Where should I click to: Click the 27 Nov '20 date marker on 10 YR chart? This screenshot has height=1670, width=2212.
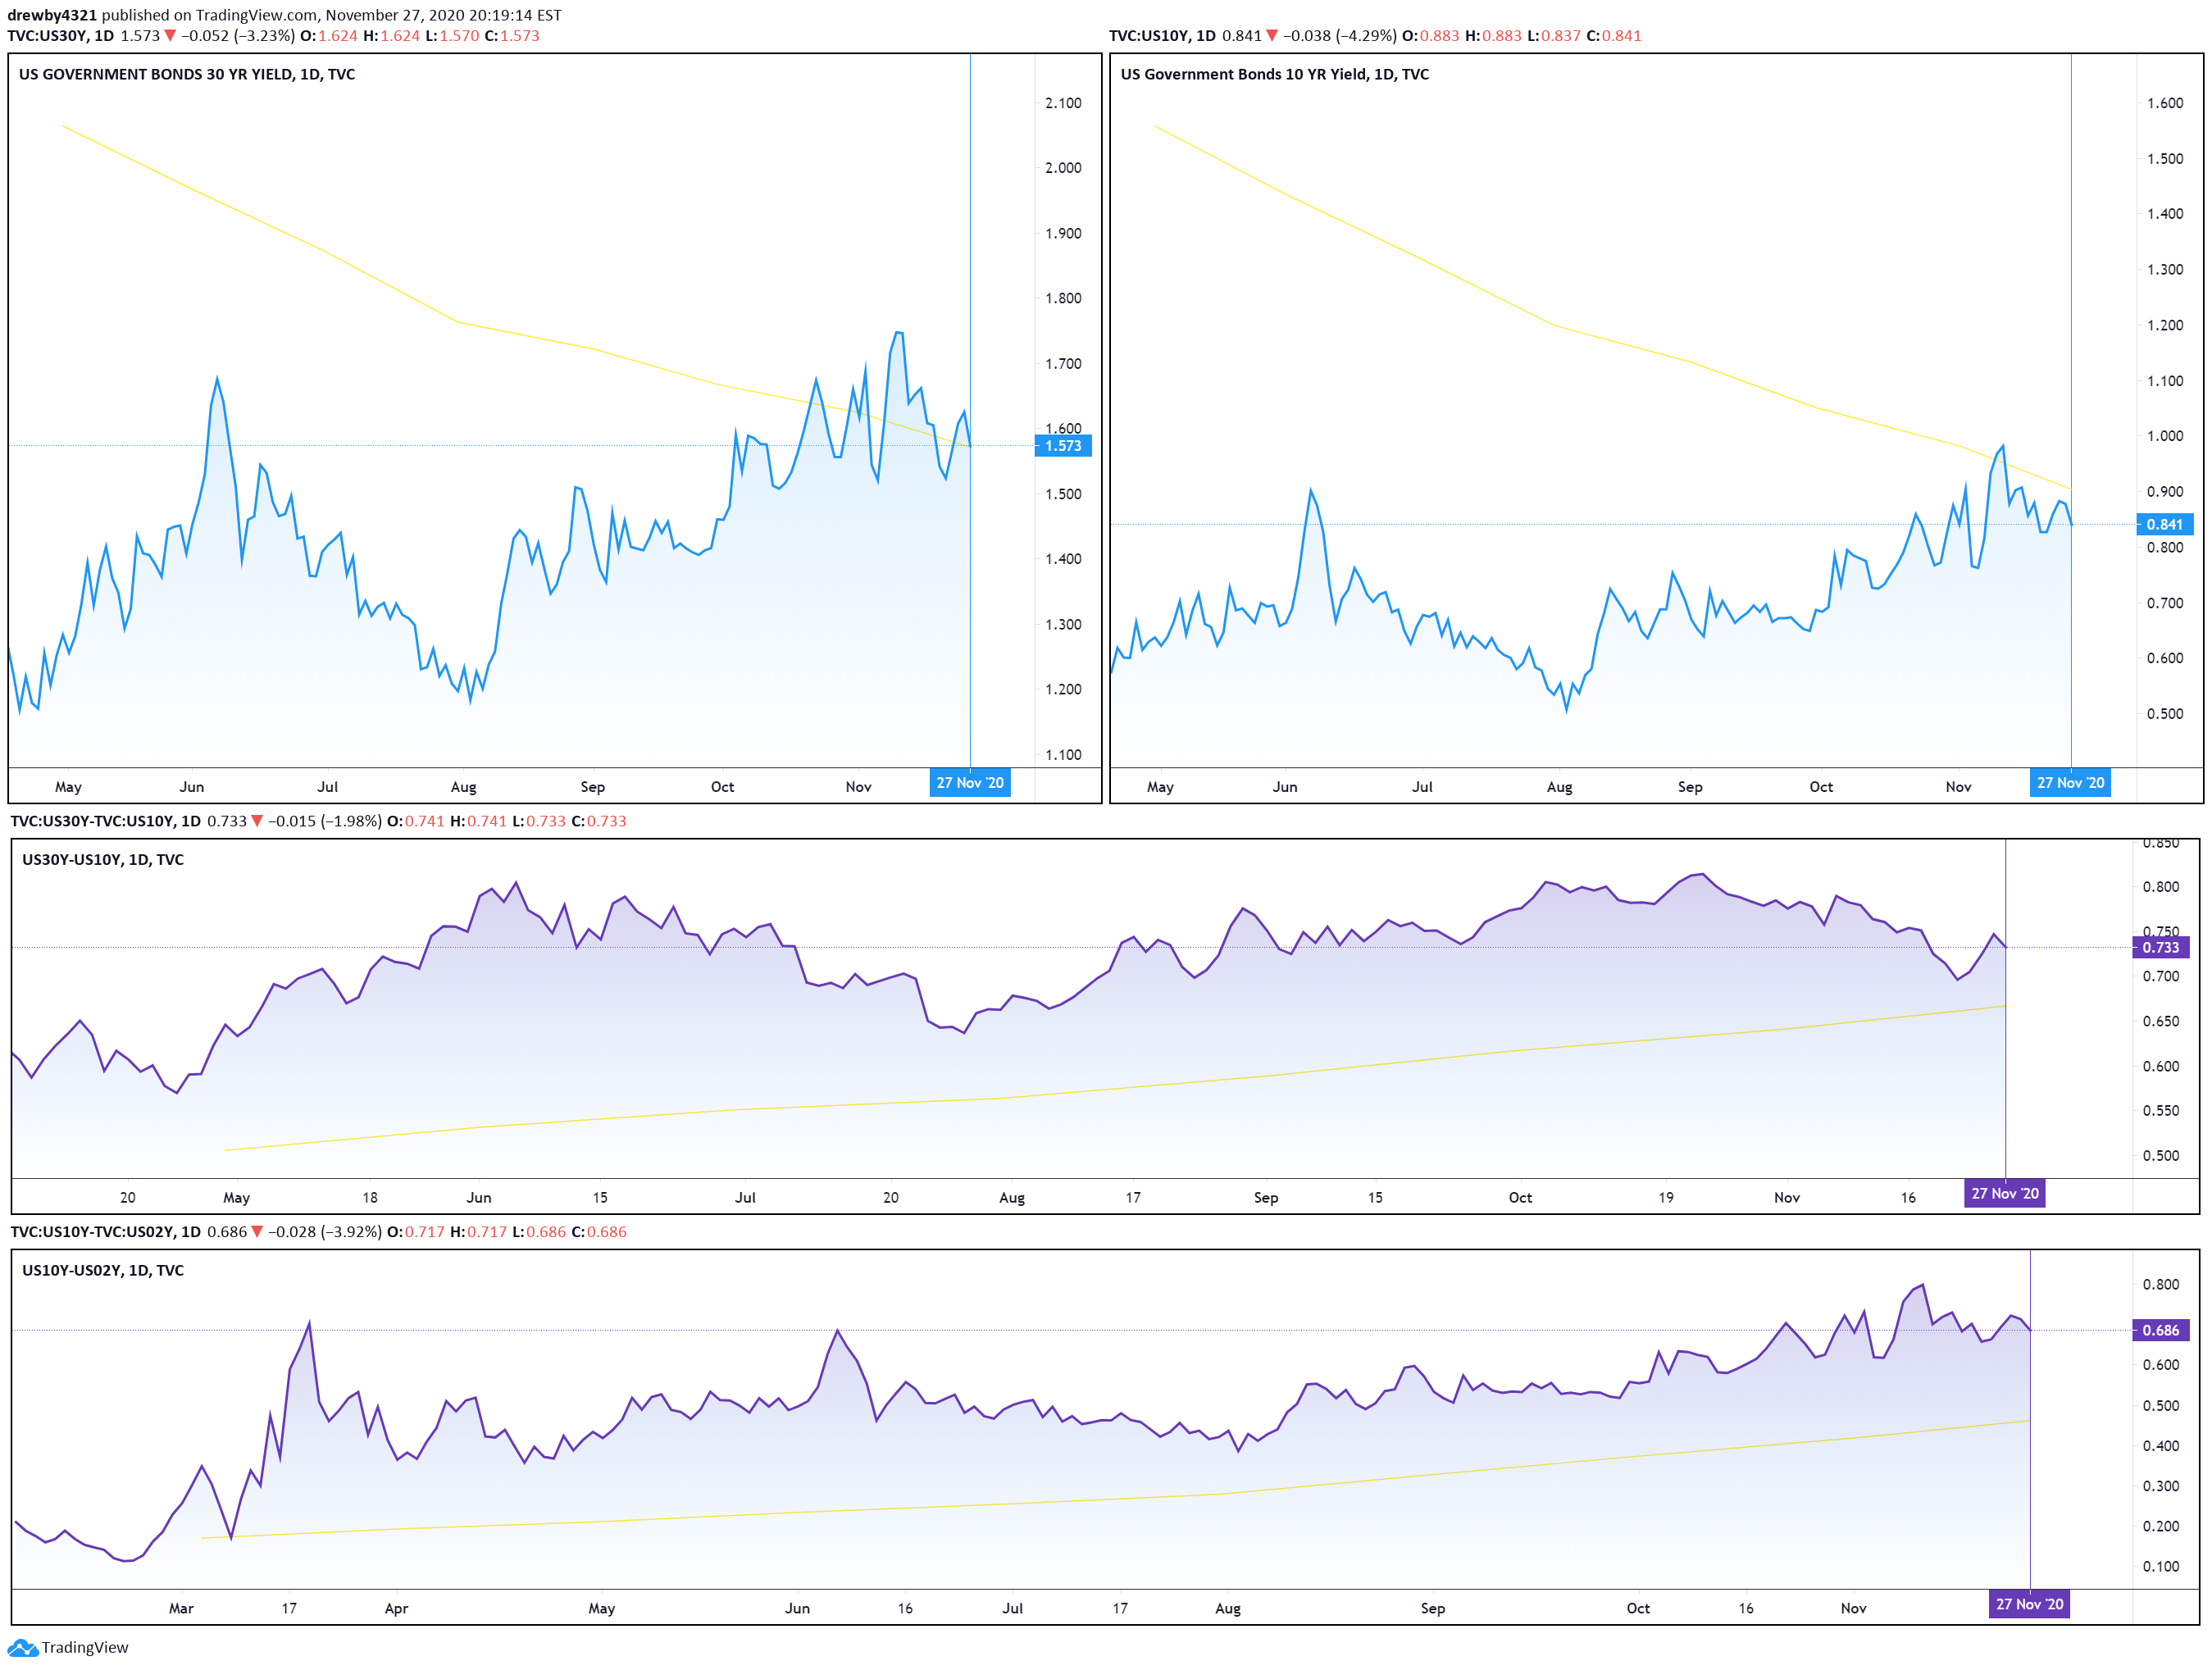2071,783
